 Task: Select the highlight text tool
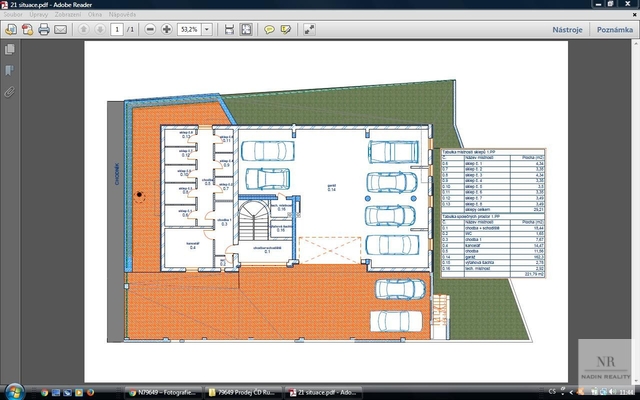click(286, 30)
